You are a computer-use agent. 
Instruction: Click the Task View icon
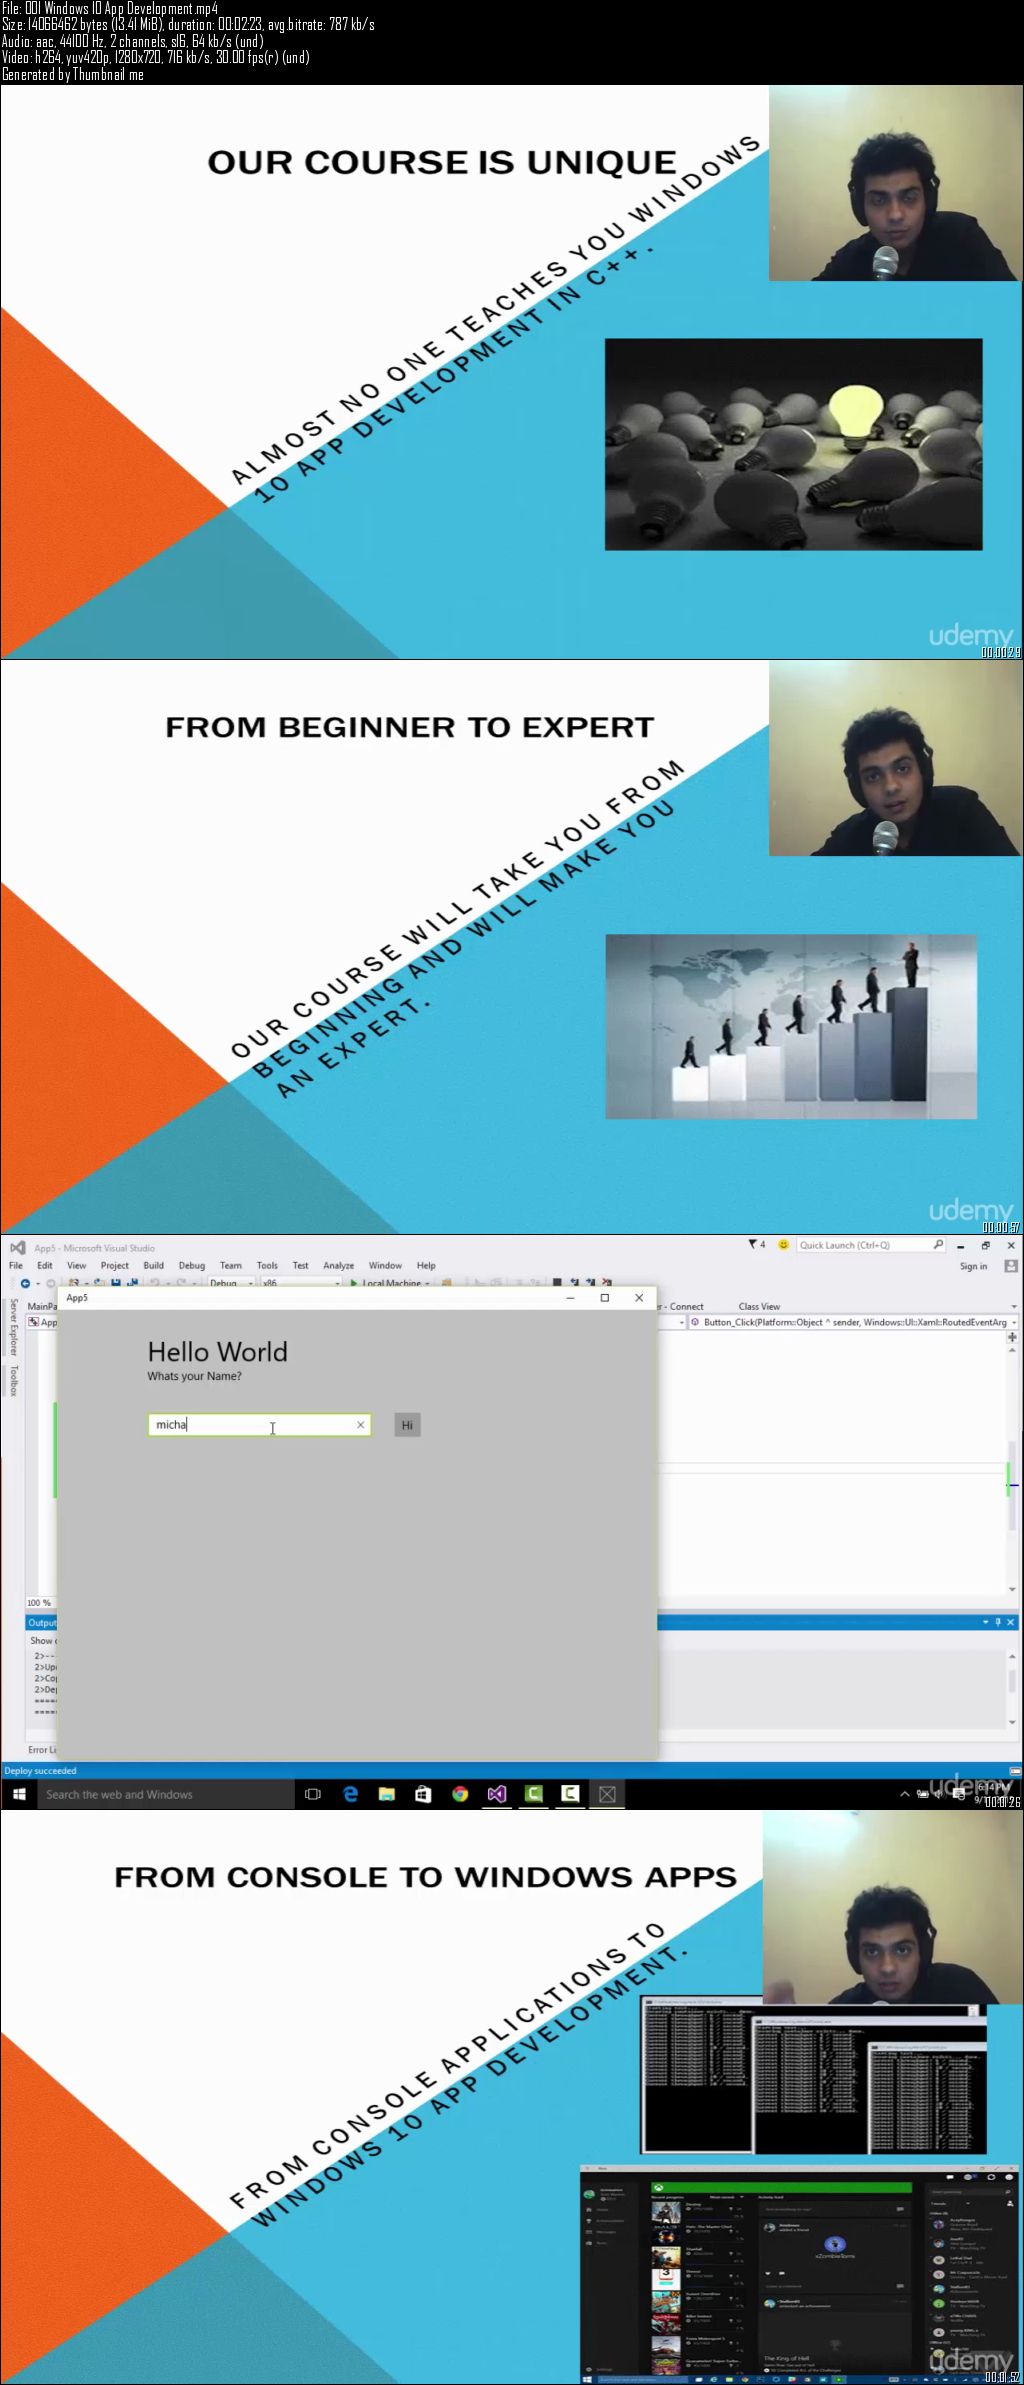click(x=312, y=1794)
